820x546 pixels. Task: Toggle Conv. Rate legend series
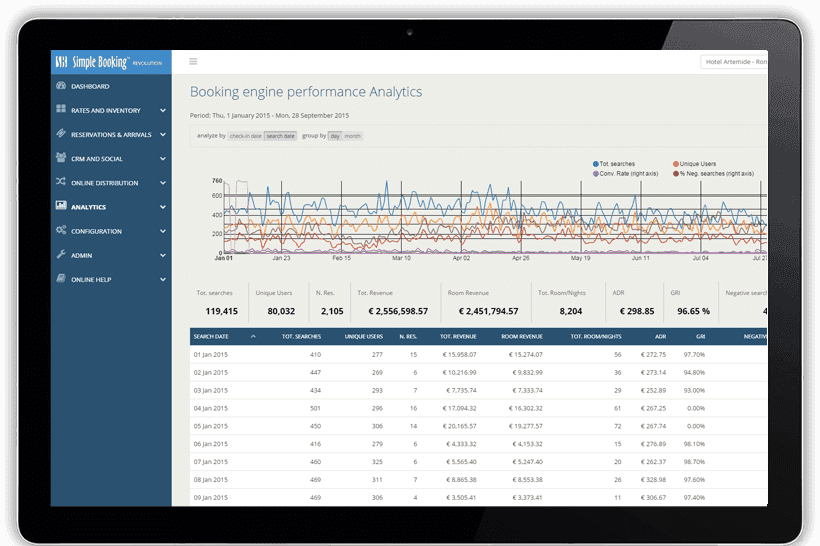pos(625,174)
